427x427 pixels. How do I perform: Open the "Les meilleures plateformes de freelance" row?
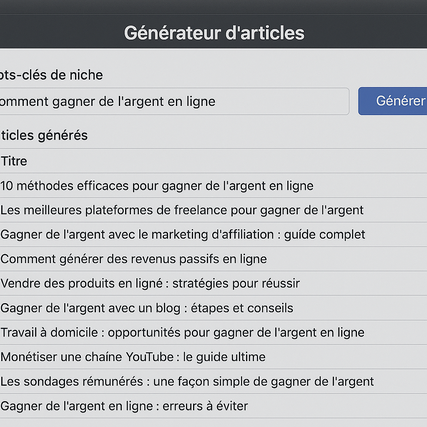pos(213,210)
